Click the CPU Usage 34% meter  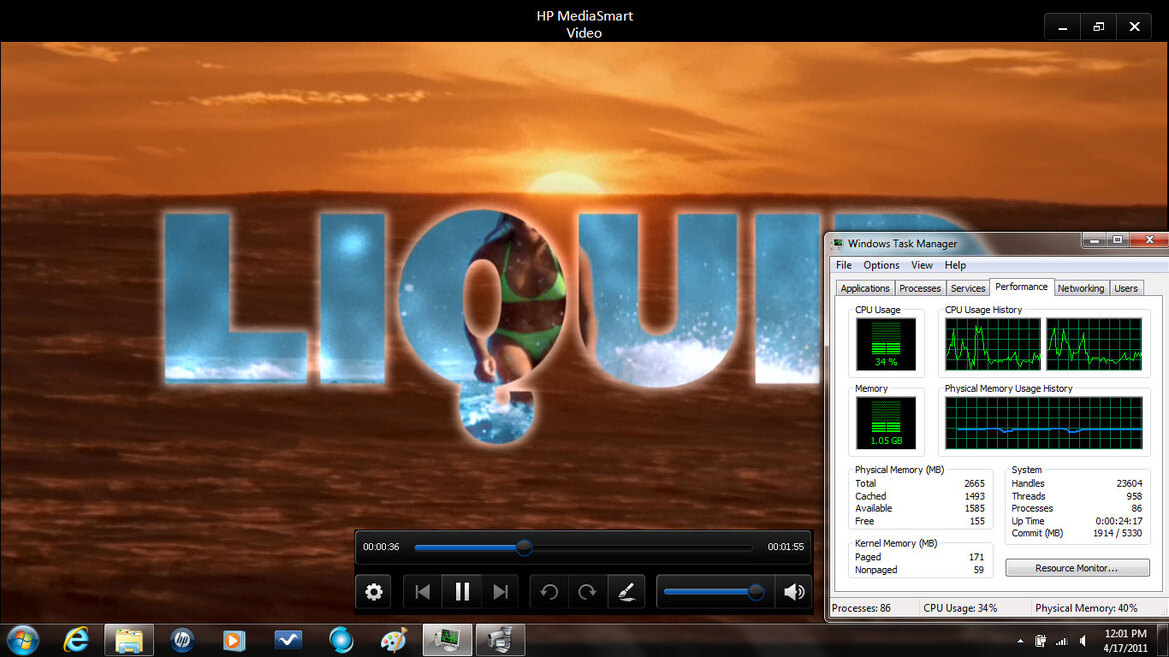pyautogui.click(x=886, y=344)
